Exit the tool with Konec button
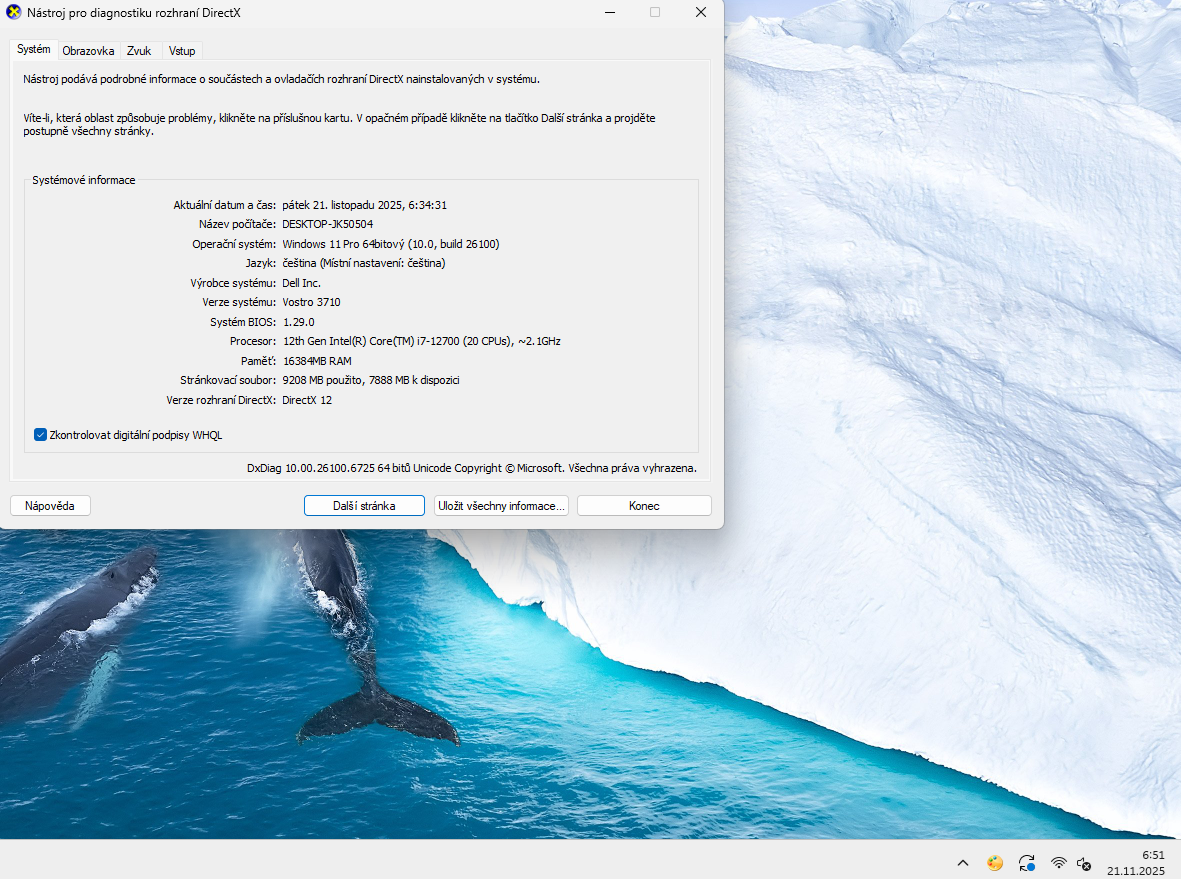The height and width of the screenshot is (879, 1181). click(644, 505)
